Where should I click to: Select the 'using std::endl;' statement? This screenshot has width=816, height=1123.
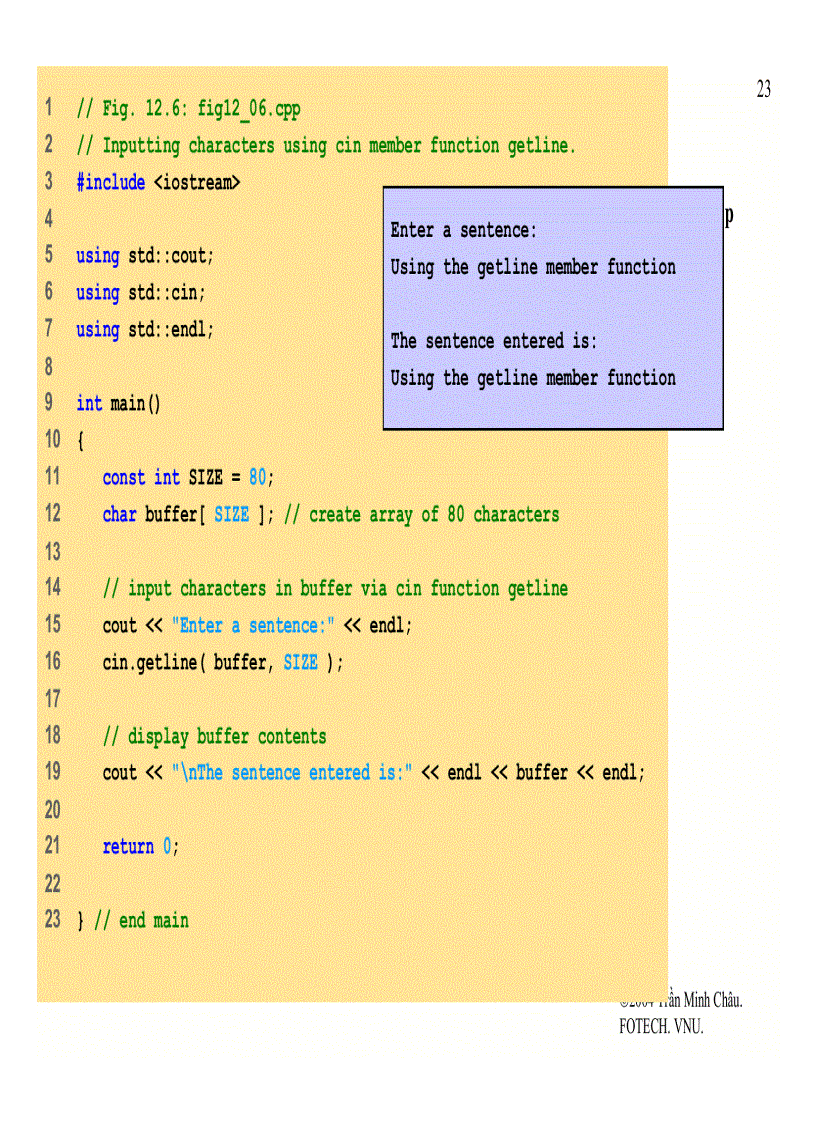coord(145,330)
